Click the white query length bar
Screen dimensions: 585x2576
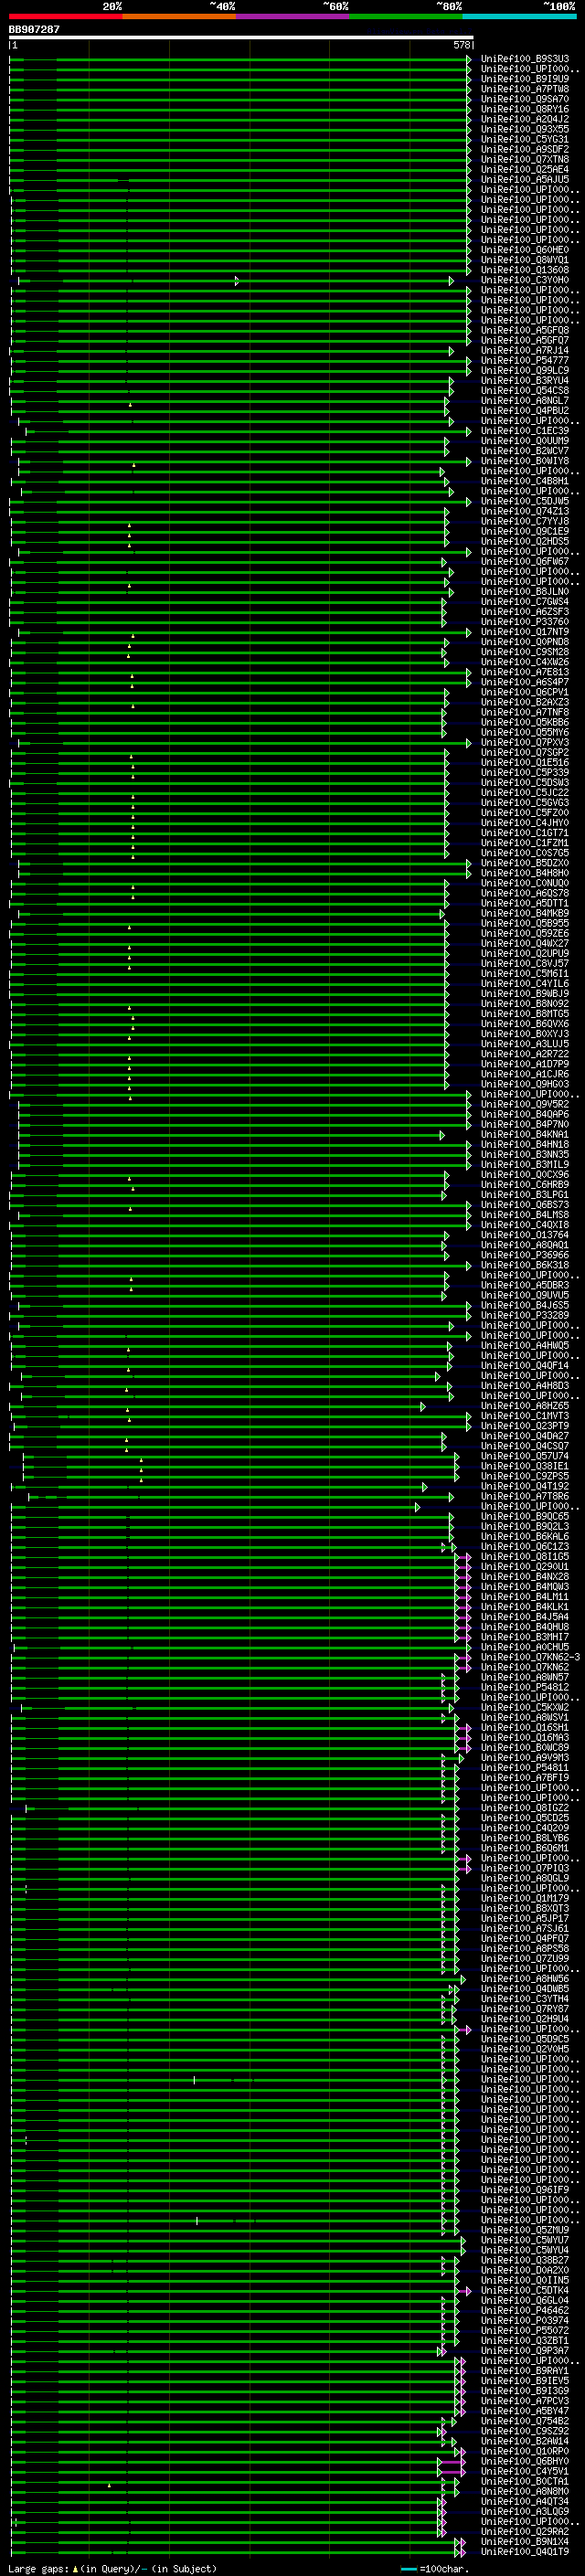pos(241,37)
